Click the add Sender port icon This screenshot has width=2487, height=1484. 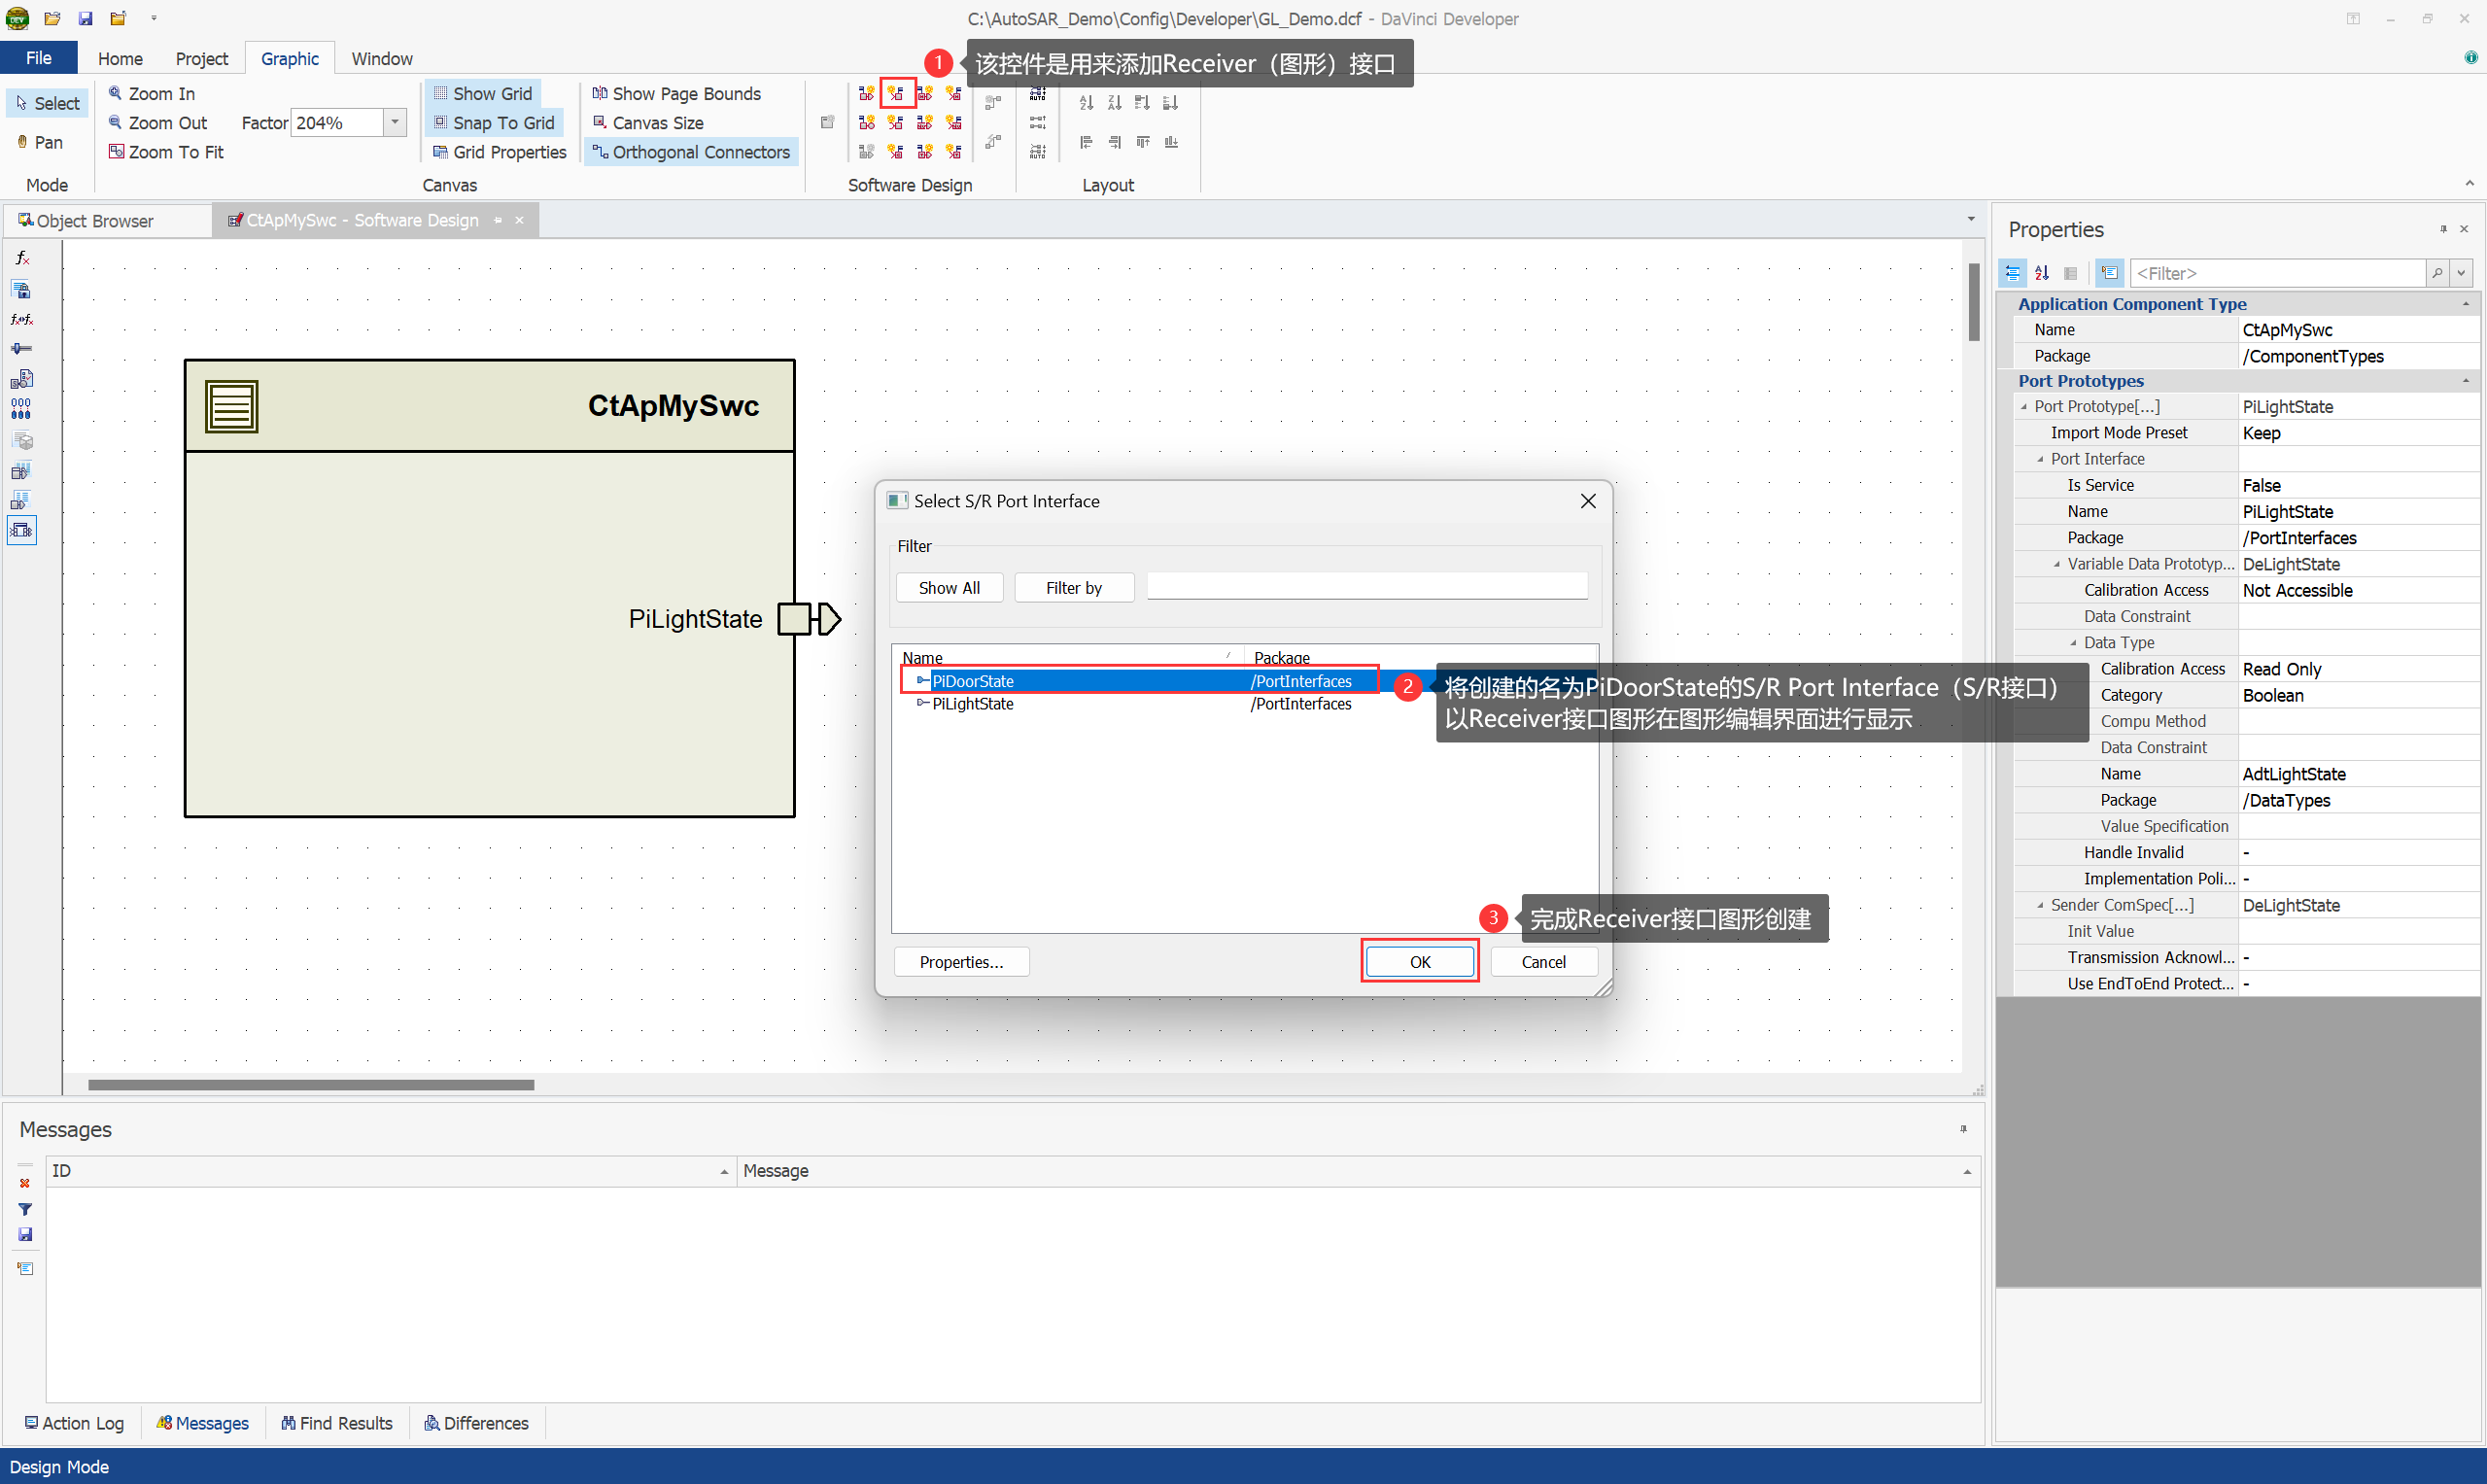[866, 93]
